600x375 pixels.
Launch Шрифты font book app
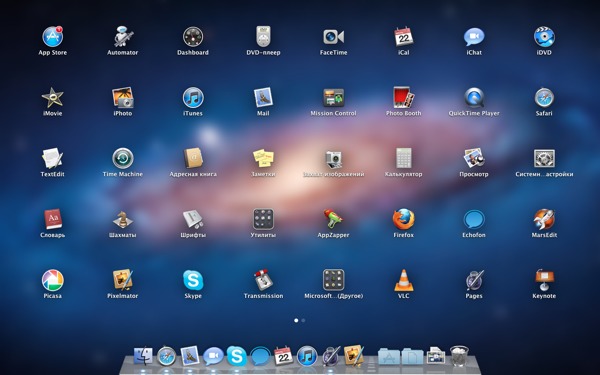pos(193,220)
